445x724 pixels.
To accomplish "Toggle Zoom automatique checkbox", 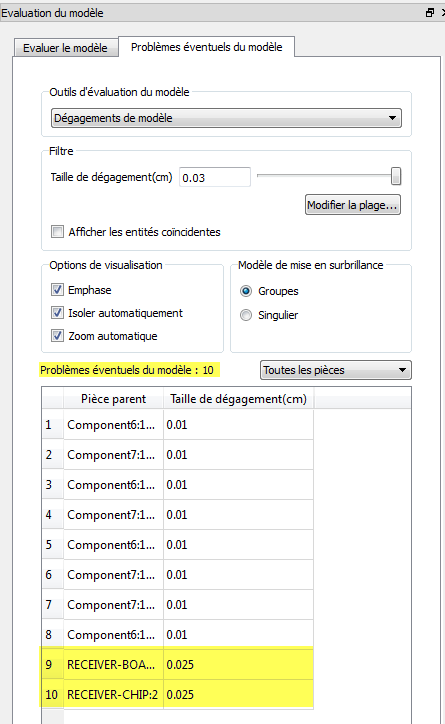I will 57,336.
